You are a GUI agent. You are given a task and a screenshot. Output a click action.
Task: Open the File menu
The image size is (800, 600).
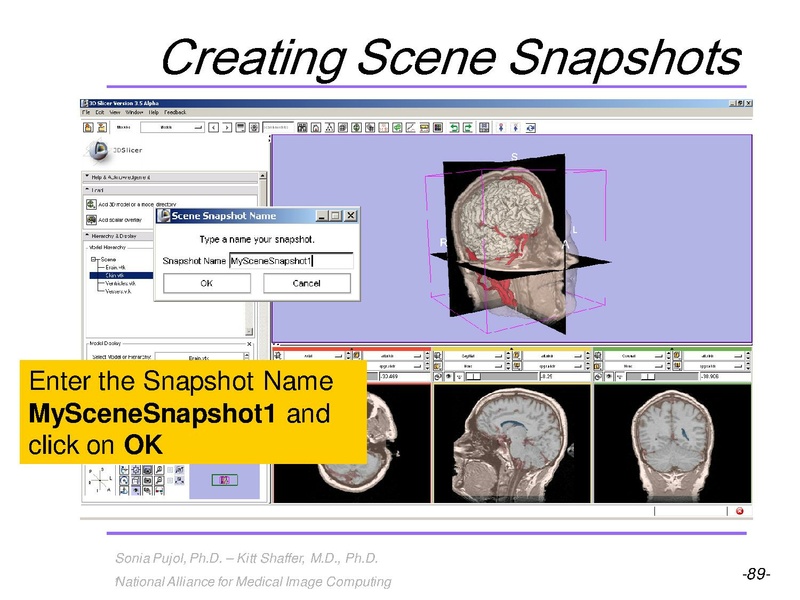pos(86,112)
